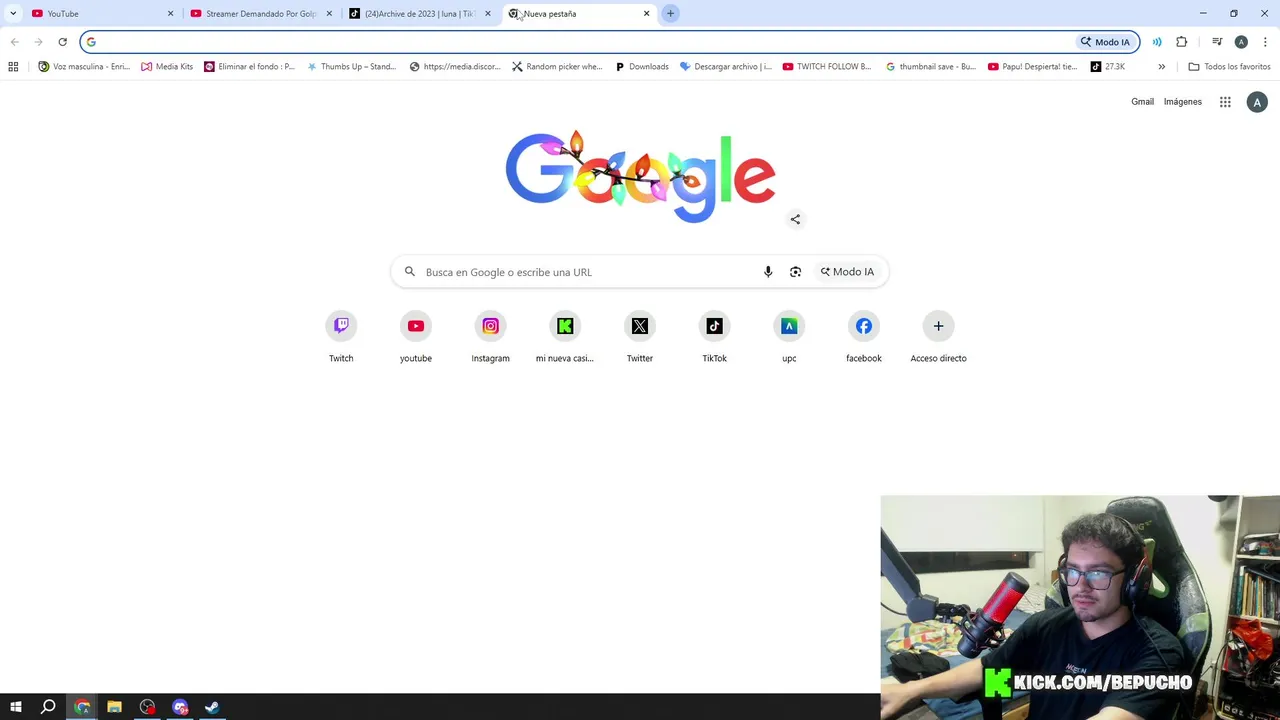Click the holiday lights Google doodle
Image resolution: width=1280 pixels, height=720 pixels.
(640, 176)
